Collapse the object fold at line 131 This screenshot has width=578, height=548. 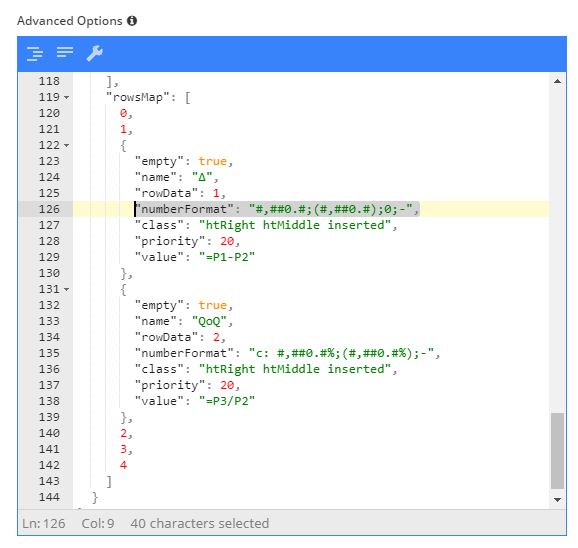(66, 290)
